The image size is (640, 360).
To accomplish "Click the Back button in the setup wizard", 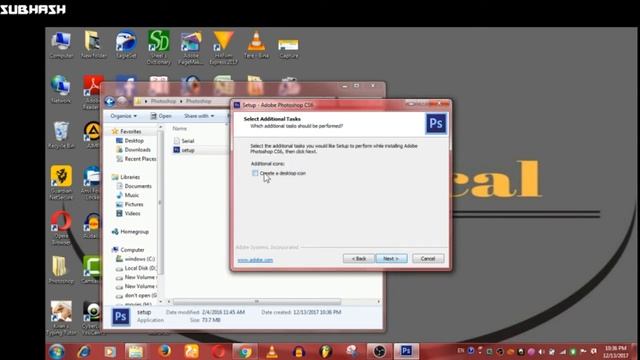I will (x=358, y=258).
